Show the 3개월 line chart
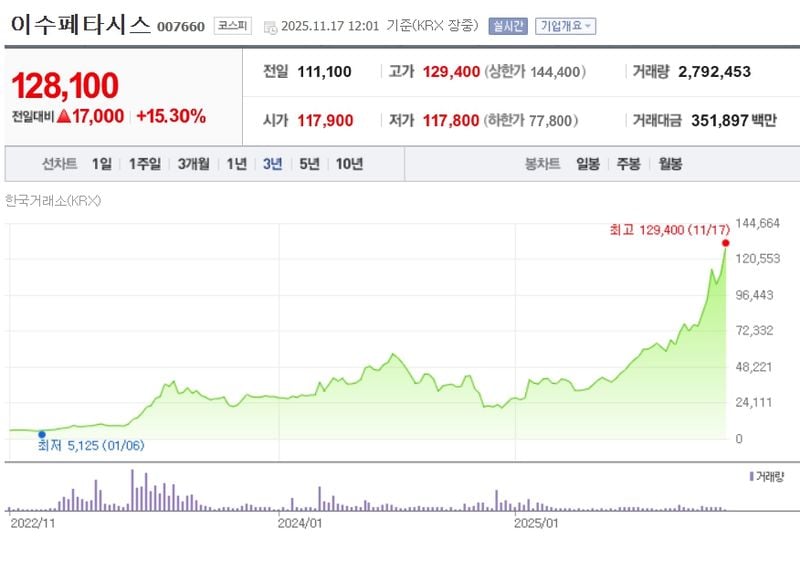Screen dimensions: 800x584 [193, 164]
